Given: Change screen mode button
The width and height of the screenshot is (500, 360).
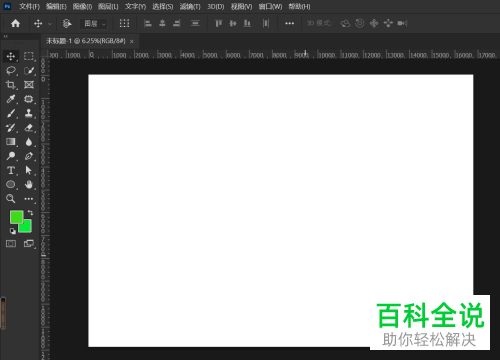Looking at the screenshot, I should click(29, 244).
